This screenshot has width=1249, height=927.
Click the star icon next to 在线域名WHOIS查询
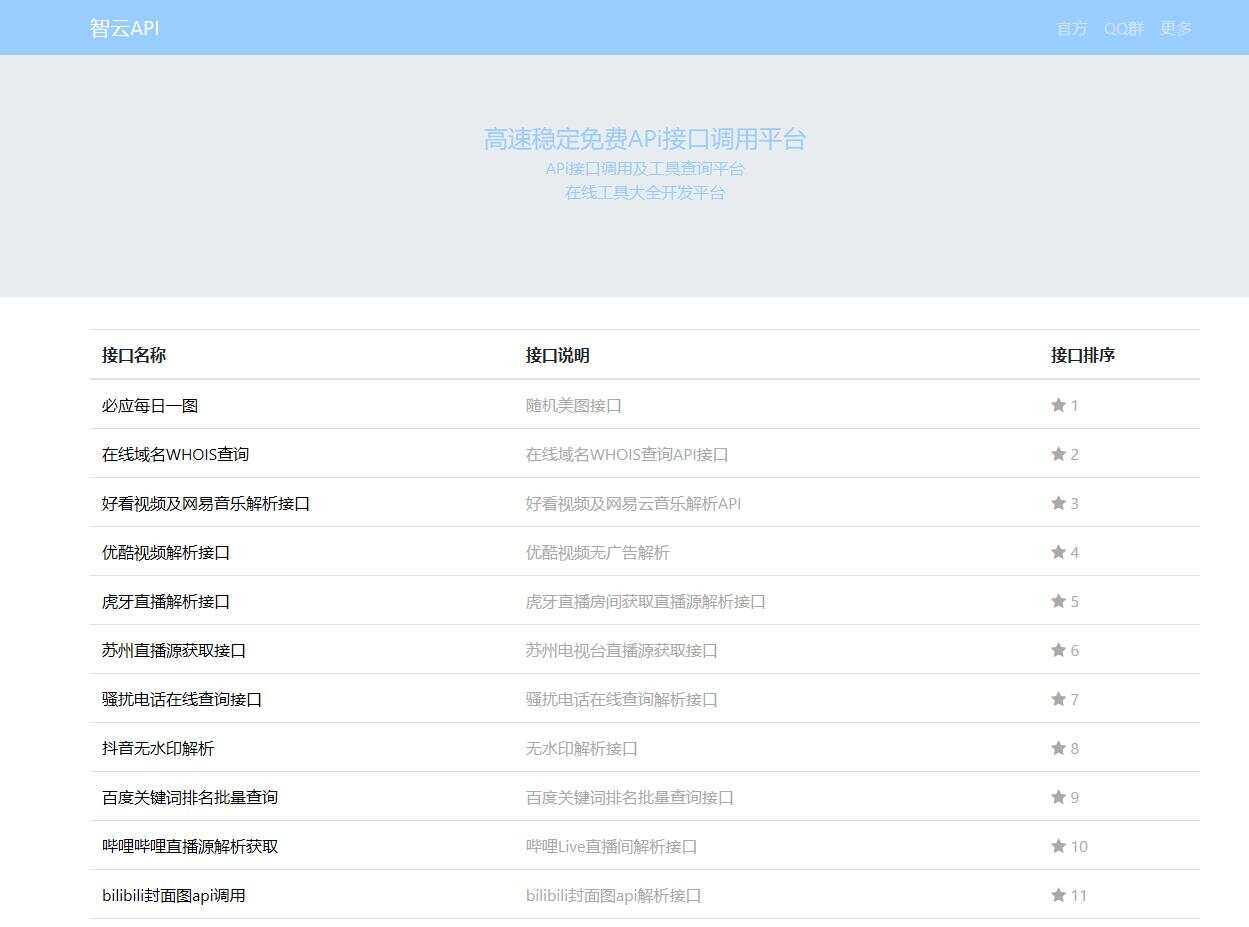pos(1057,454)
